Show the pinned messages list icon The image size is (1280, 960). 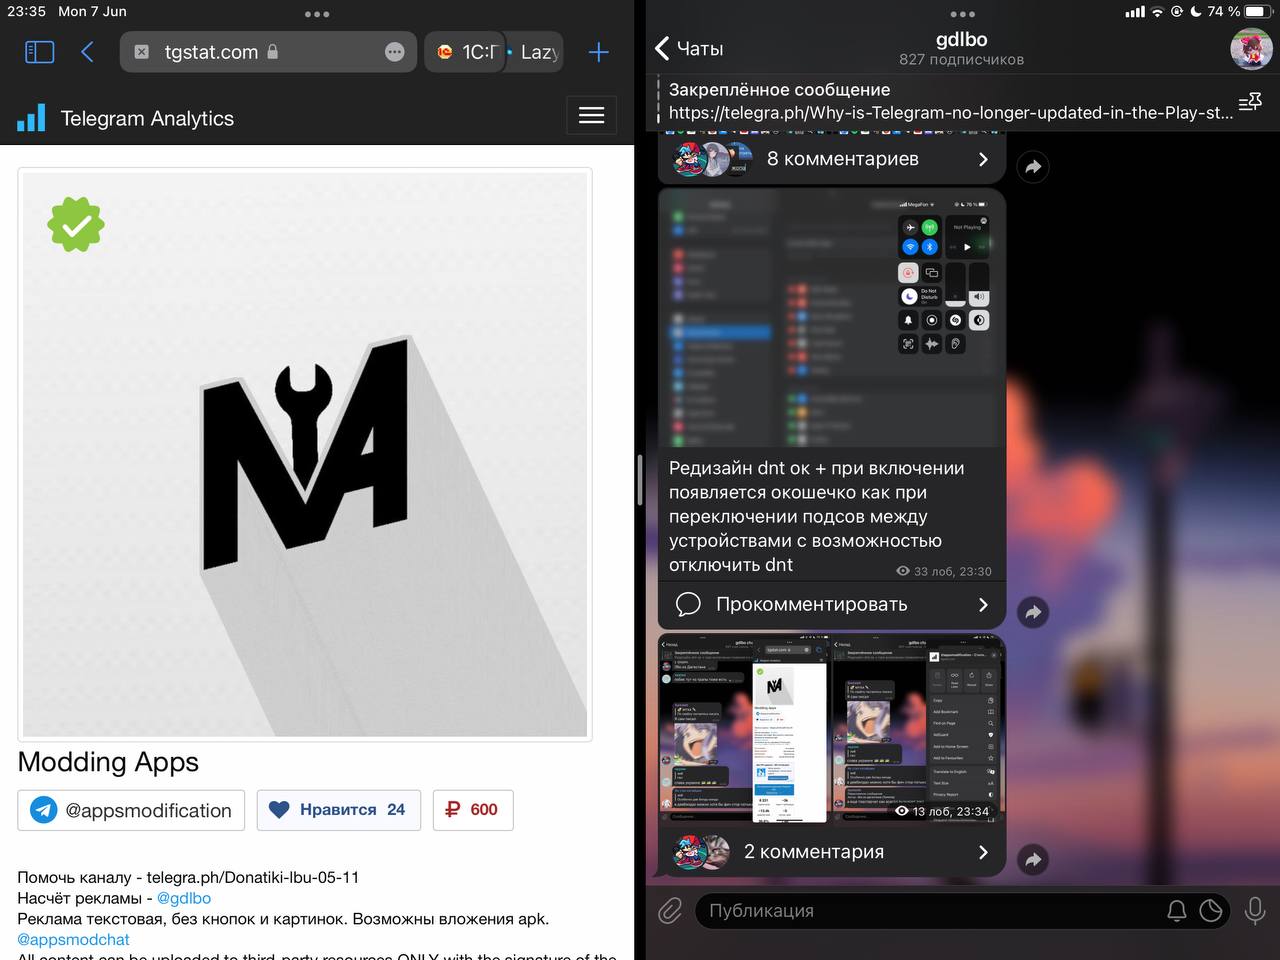click(x=1250, y=102)
